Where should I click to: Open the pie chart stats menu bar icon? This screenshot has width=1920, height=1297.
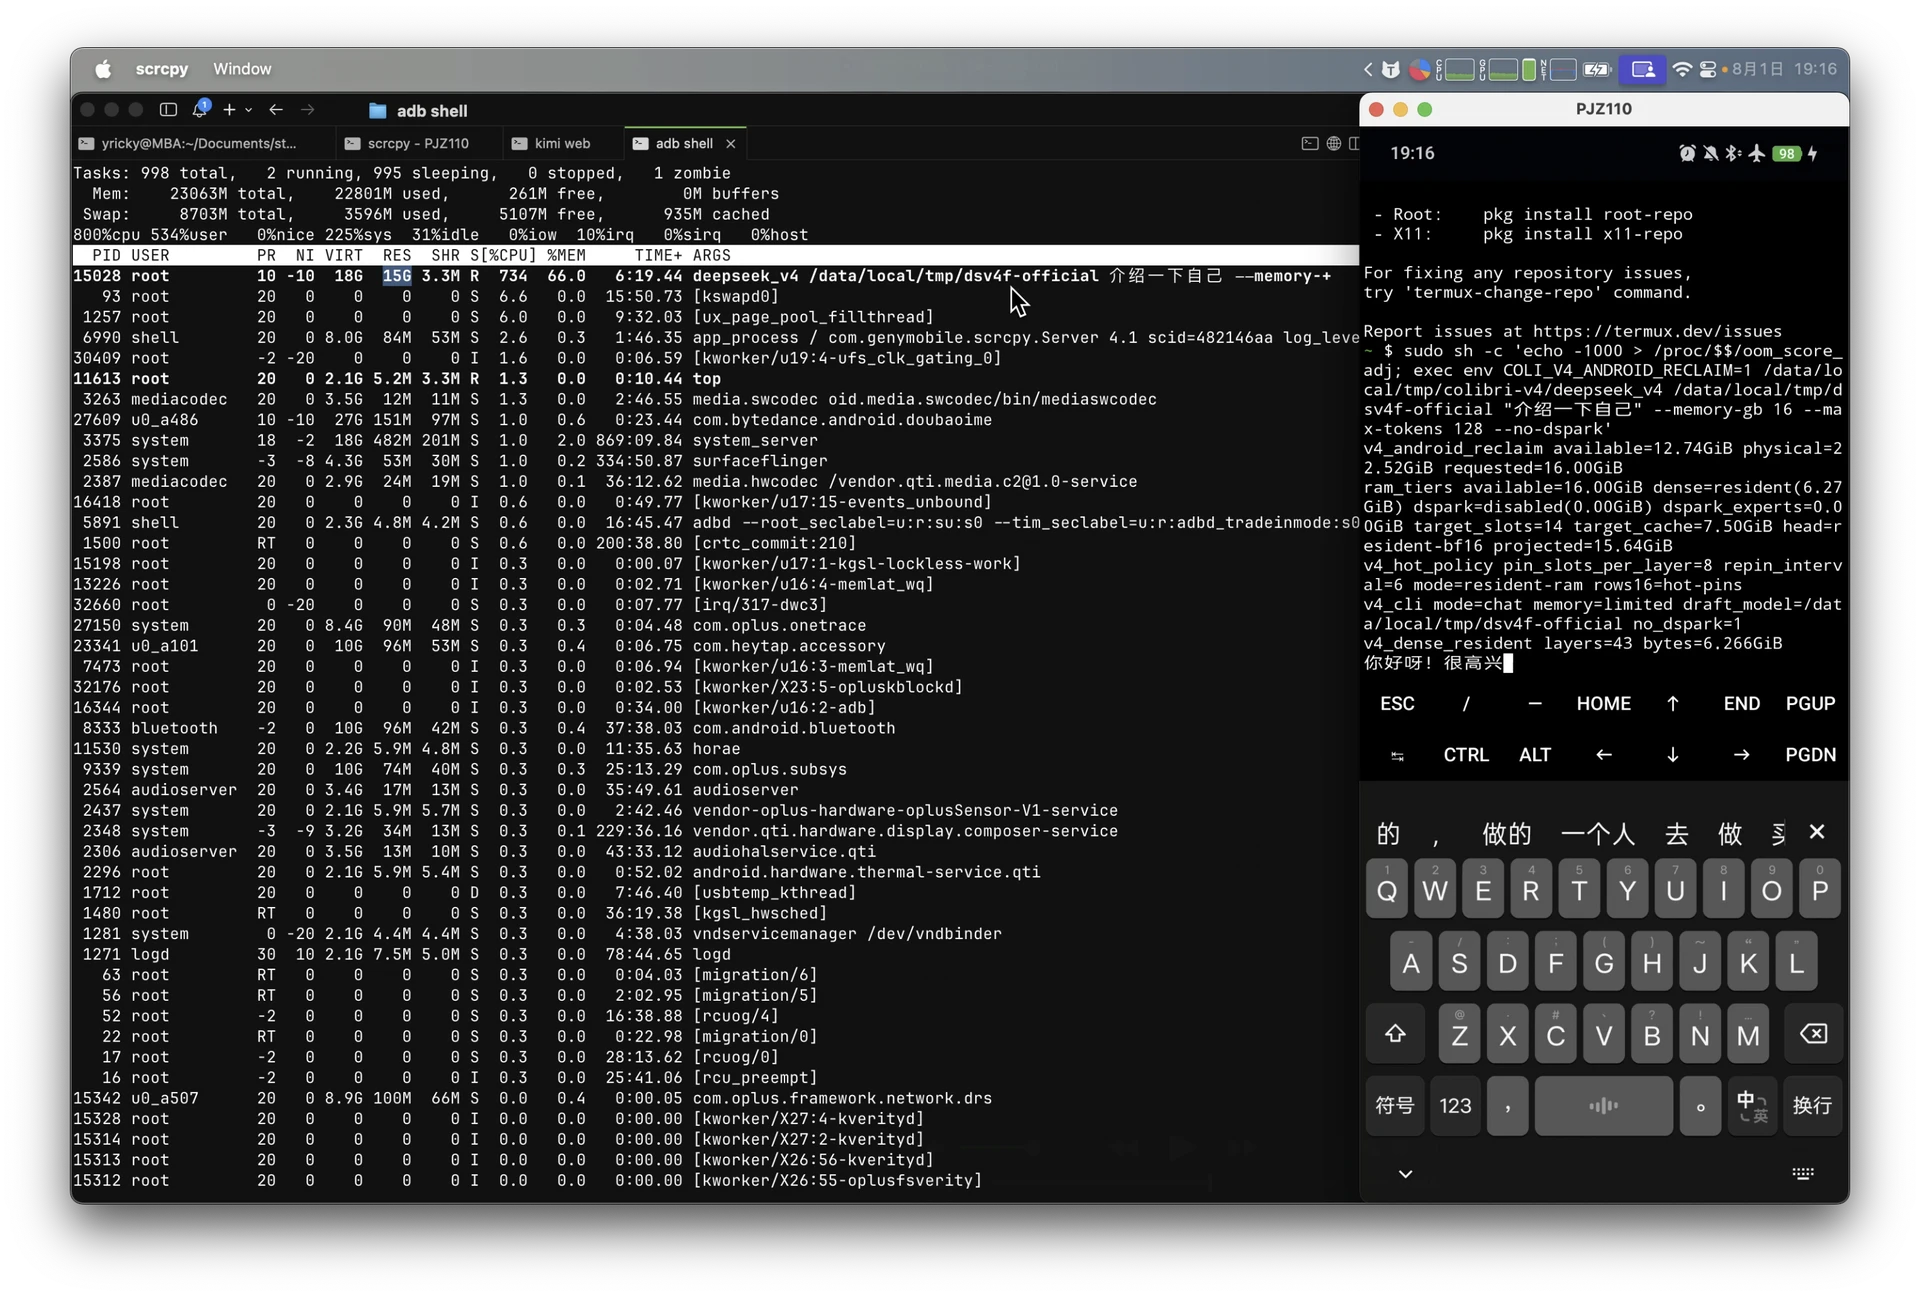click(1419, 69)
